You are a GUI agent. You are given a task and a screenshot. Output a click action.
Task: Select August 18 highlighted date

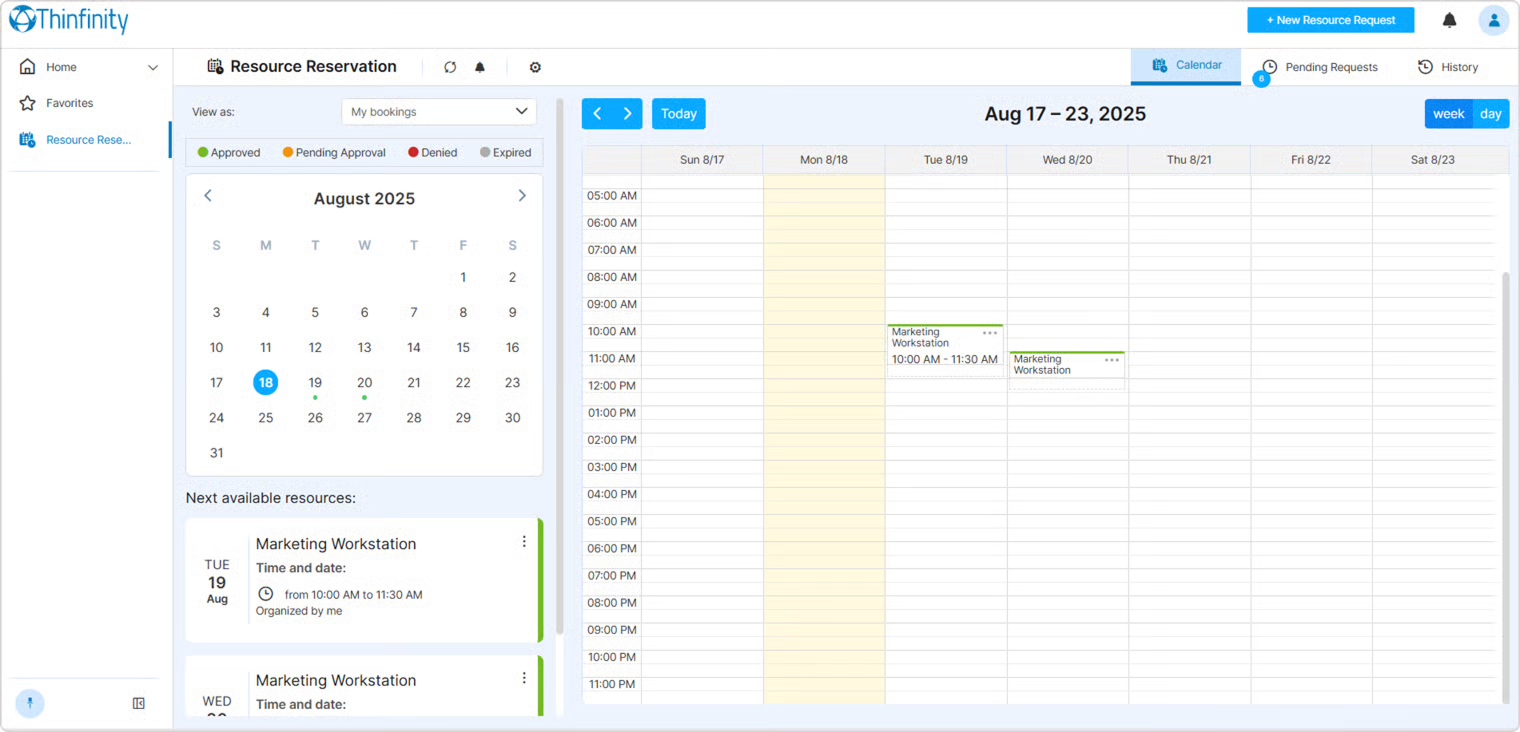pos(265,383)
